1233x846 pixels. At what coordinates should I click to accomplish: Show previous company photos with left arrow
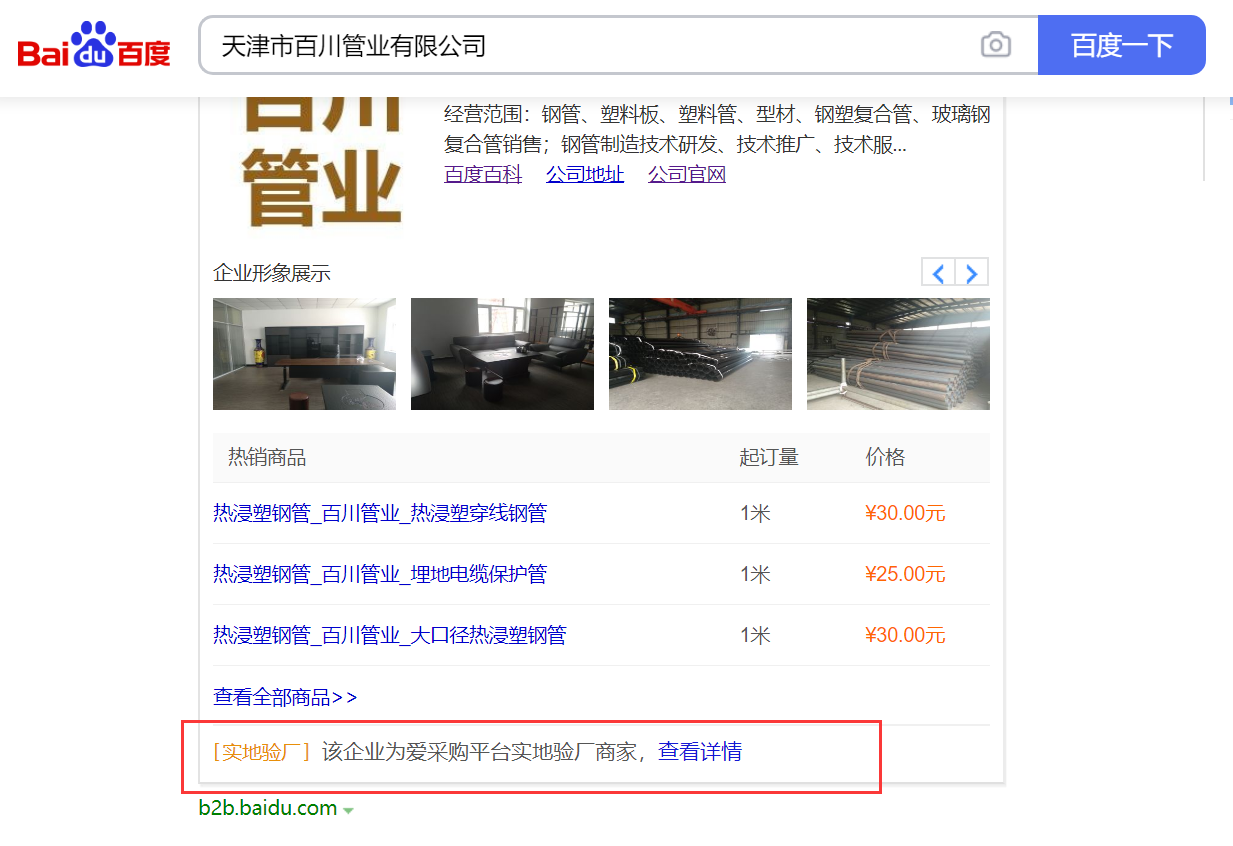pos(938,272)
